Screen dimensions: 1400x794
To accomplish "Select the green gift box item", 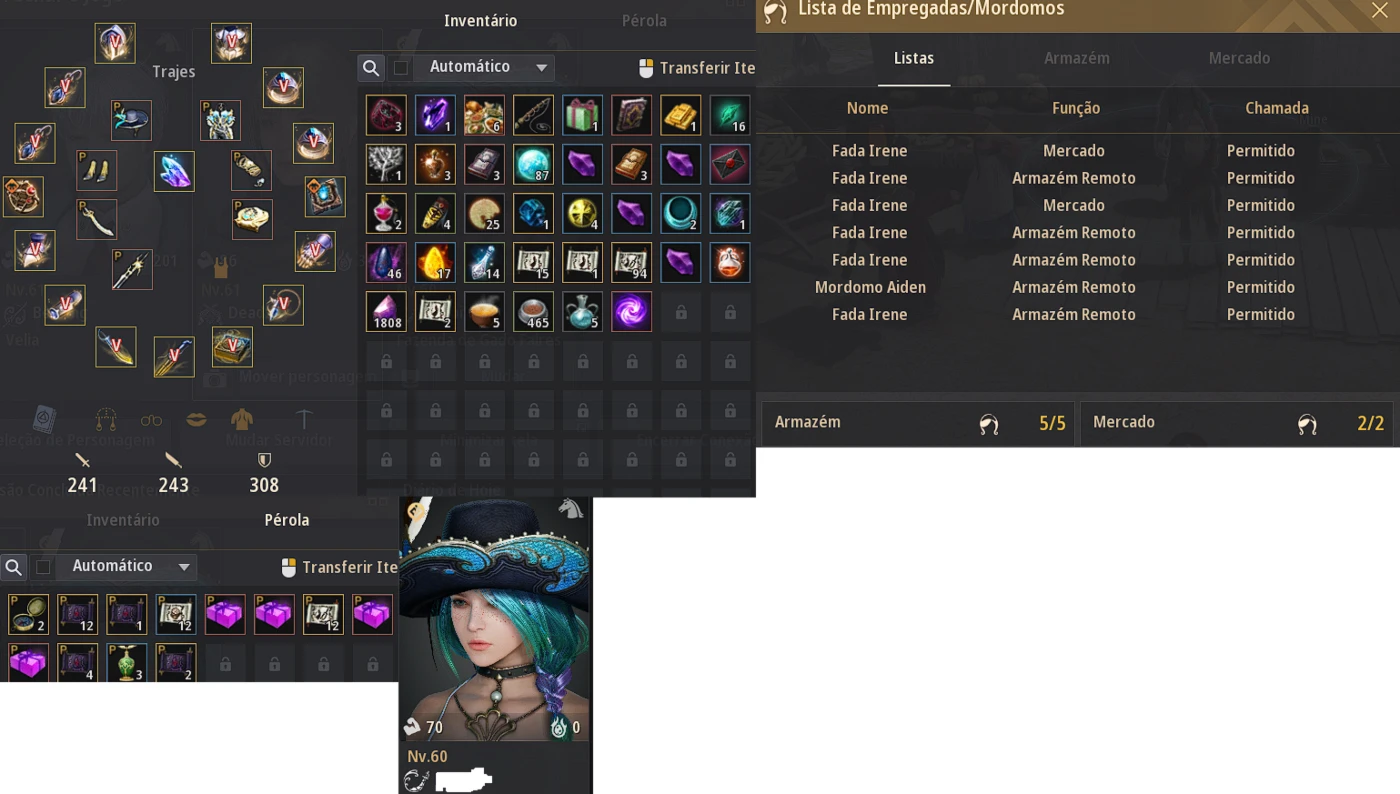I will [x=582, y=115].
